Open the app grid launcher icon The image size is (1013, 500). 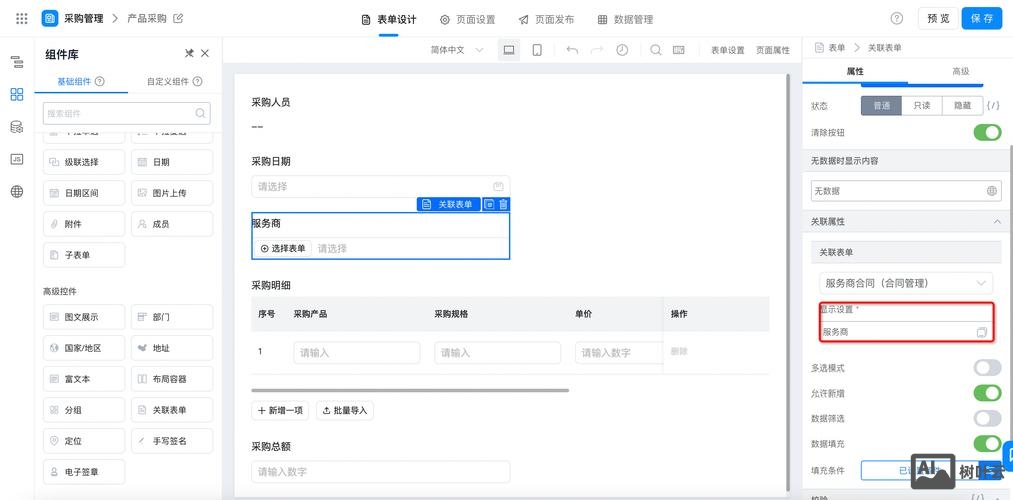click(21, 19)
